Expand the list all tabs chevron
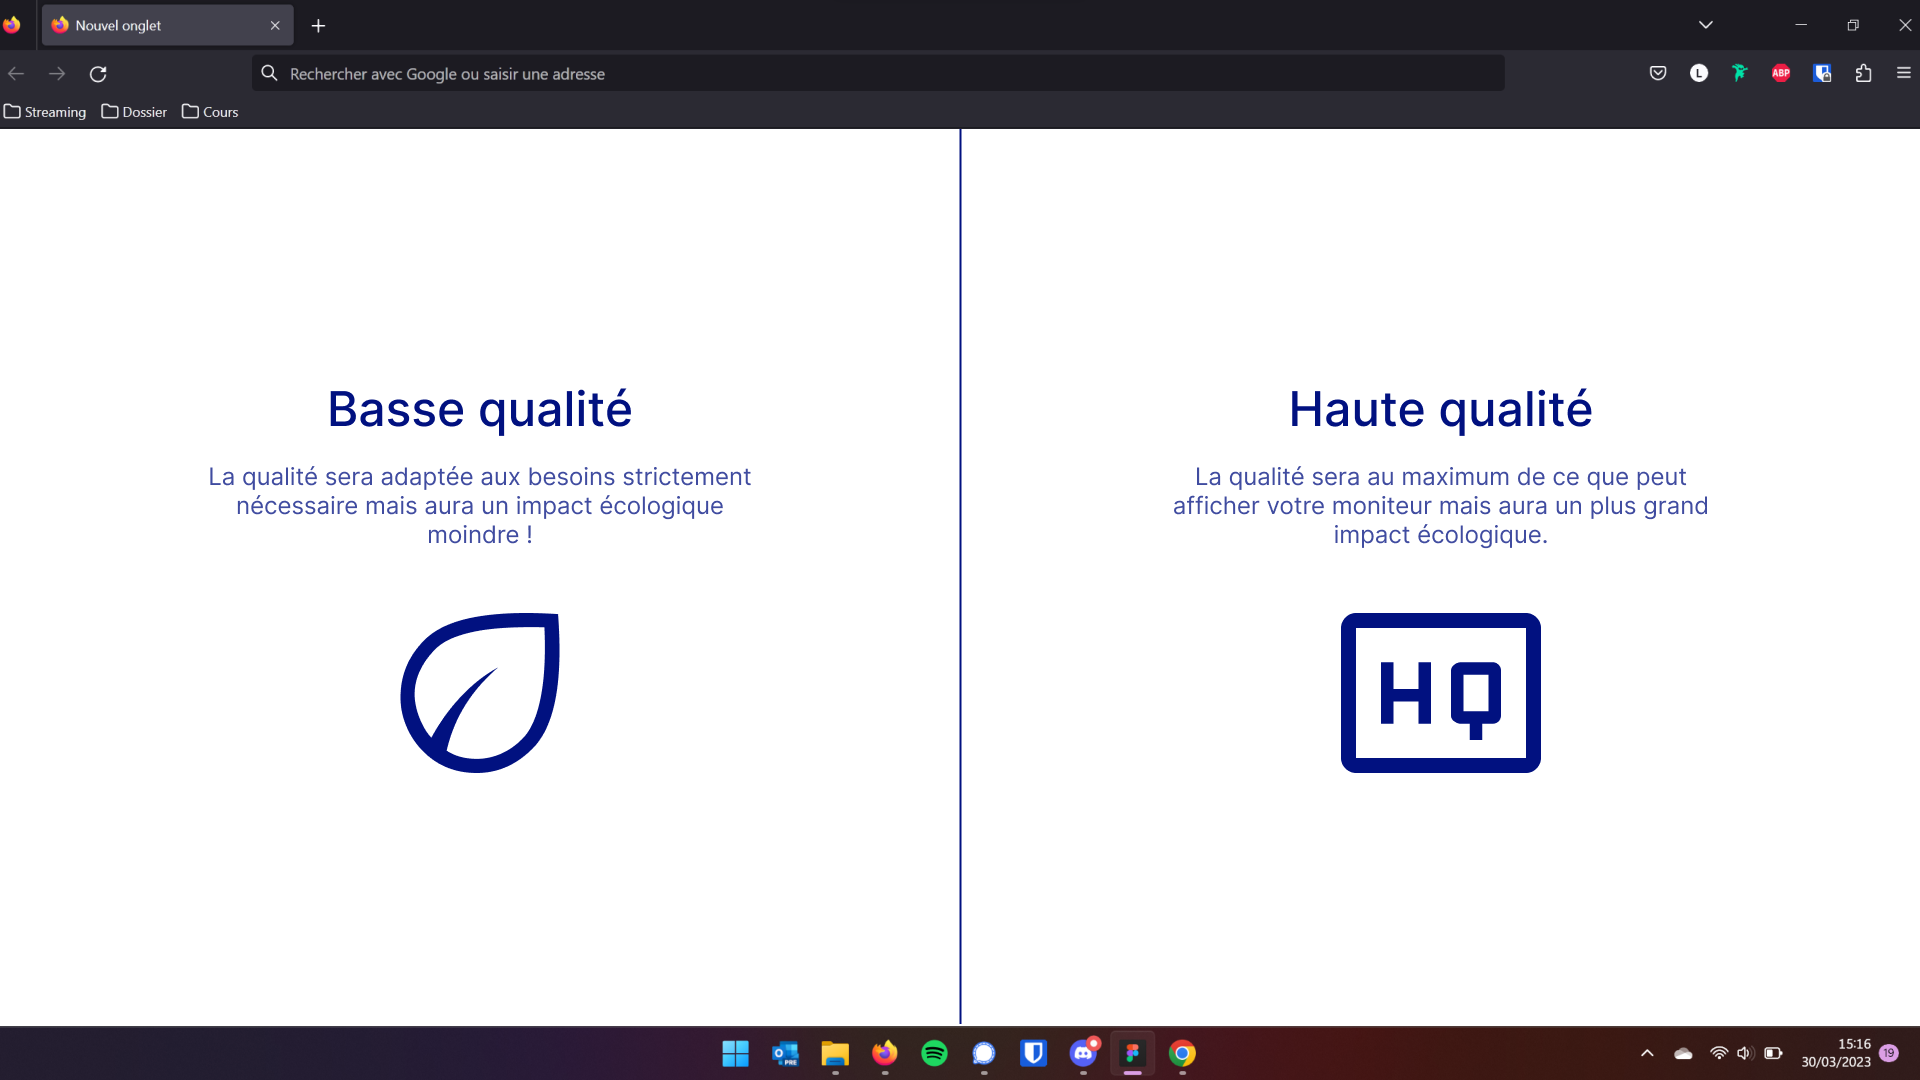Screen dimensions: 1920x1080 (x=1706, y=25)
